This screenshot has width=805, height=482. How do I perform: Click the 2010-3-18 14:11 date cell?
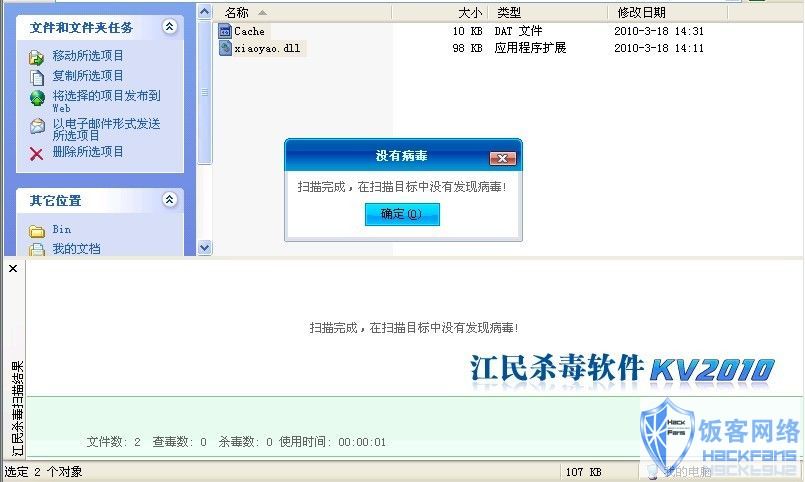click(659, 48)
